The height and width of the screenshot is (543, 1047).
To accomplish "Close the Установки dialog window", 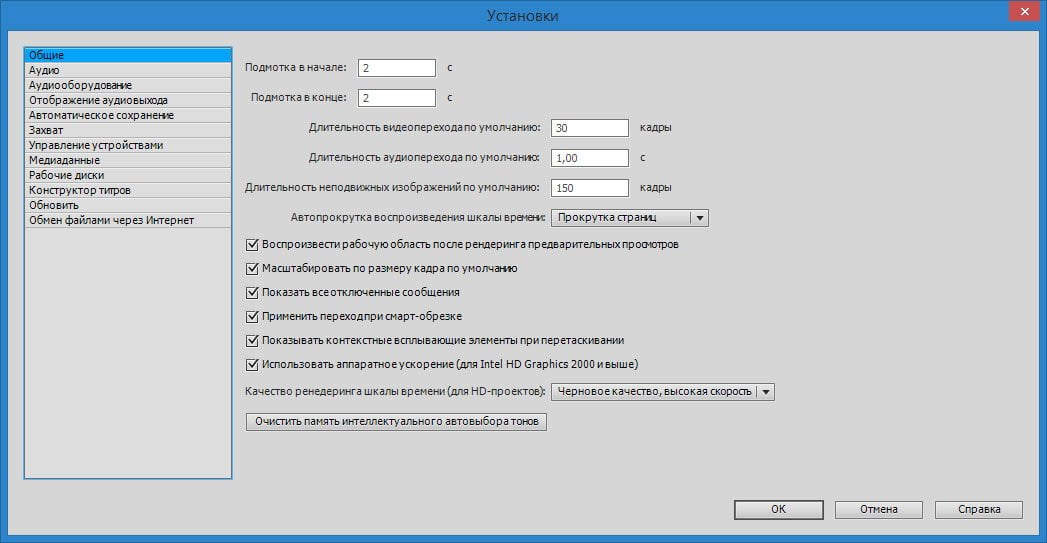I will click(1024, 11).
